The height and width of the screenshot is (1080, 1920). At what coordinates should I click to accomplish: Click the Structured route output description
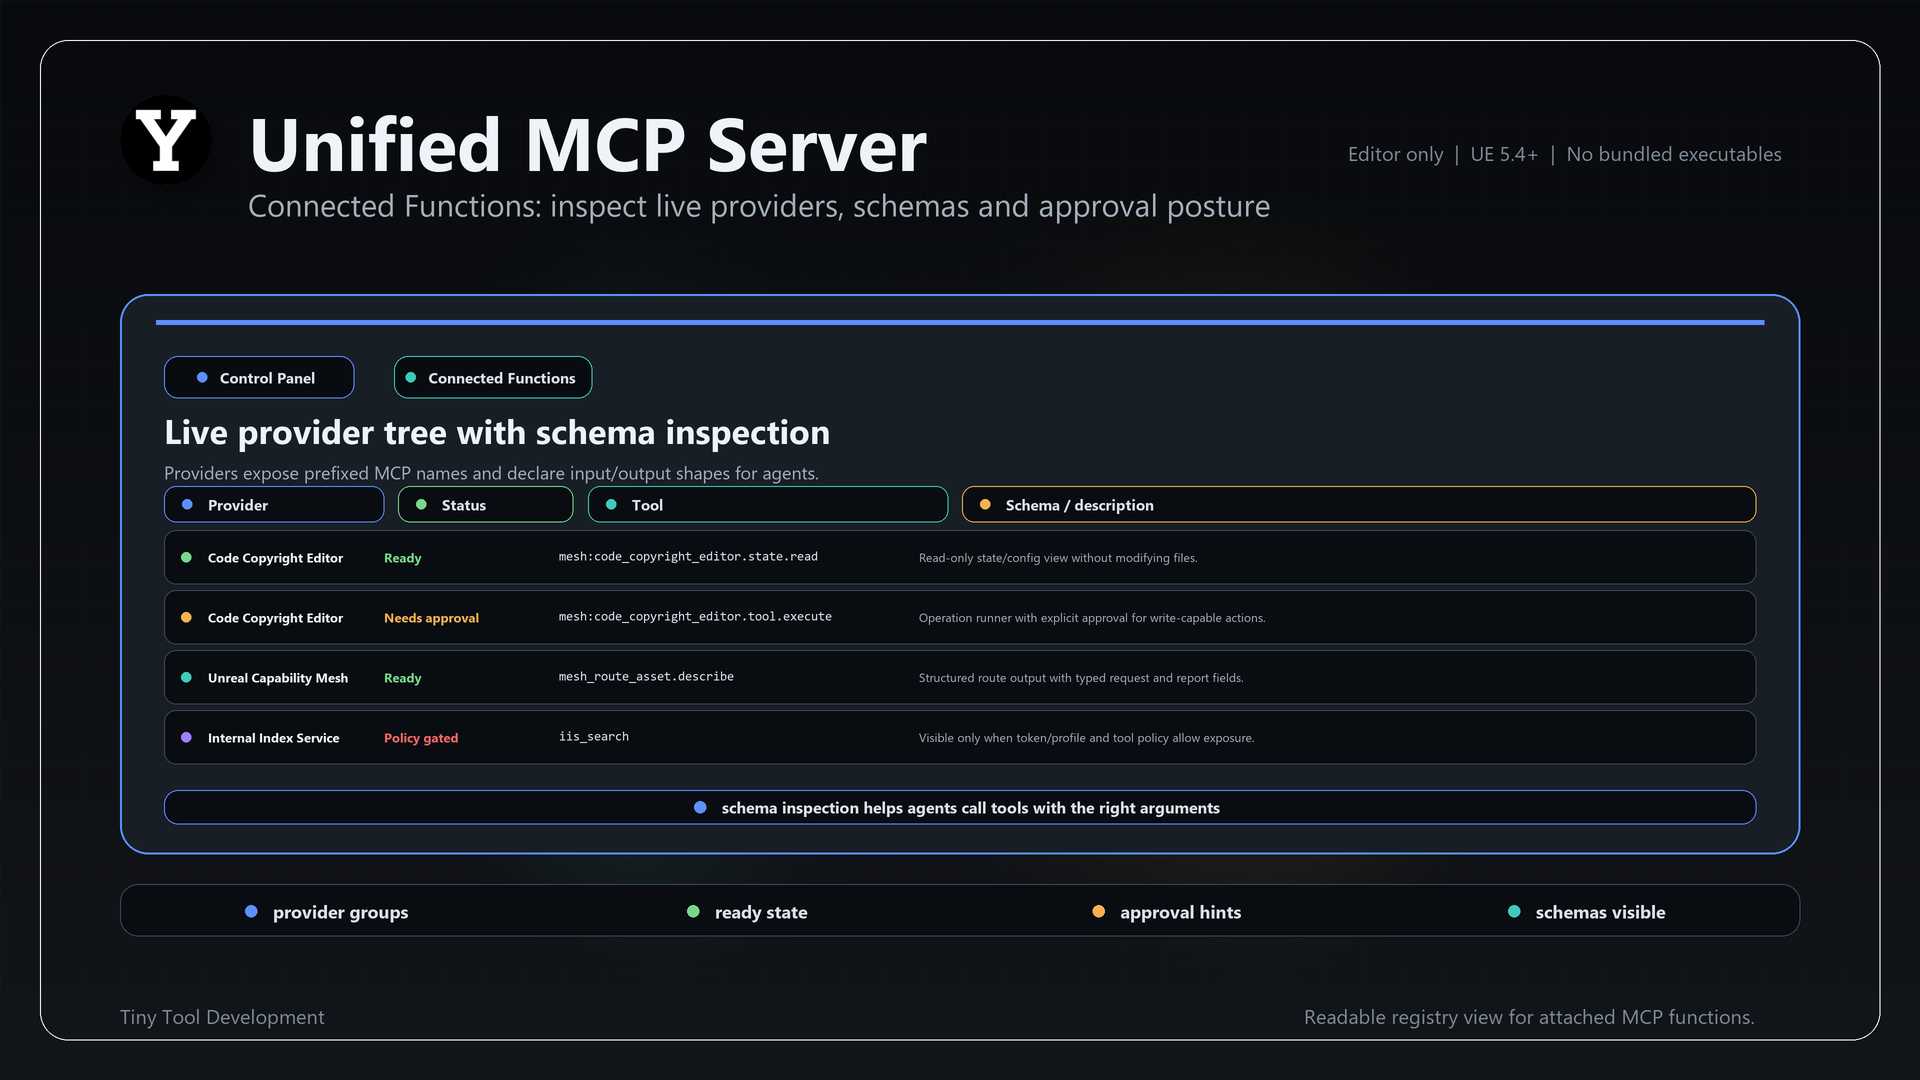[x=1081, y=678]
